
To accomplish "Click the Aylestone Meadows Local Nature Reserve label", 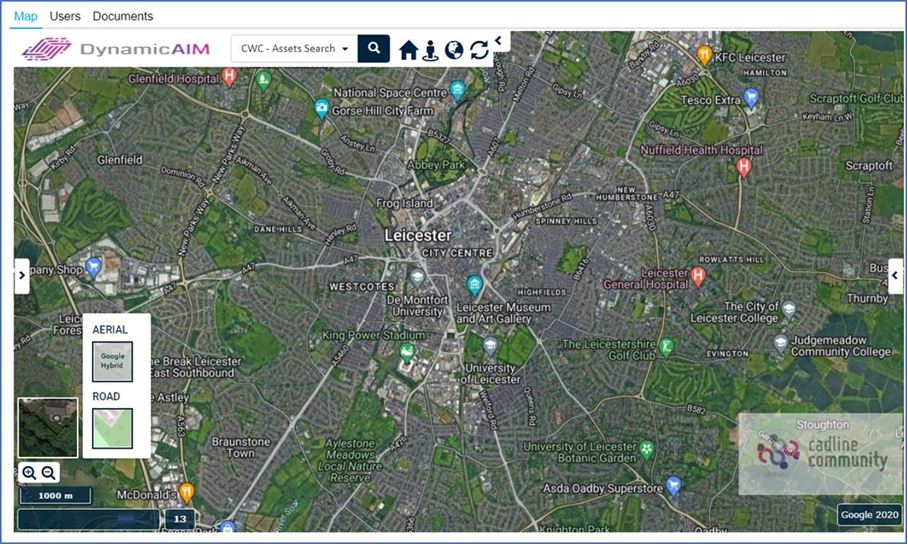I will click(x=350, y=461).
